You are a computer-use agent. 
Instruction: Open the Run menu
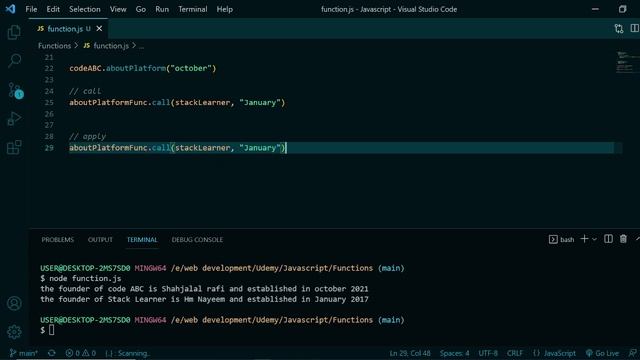[x=162, y=9]
